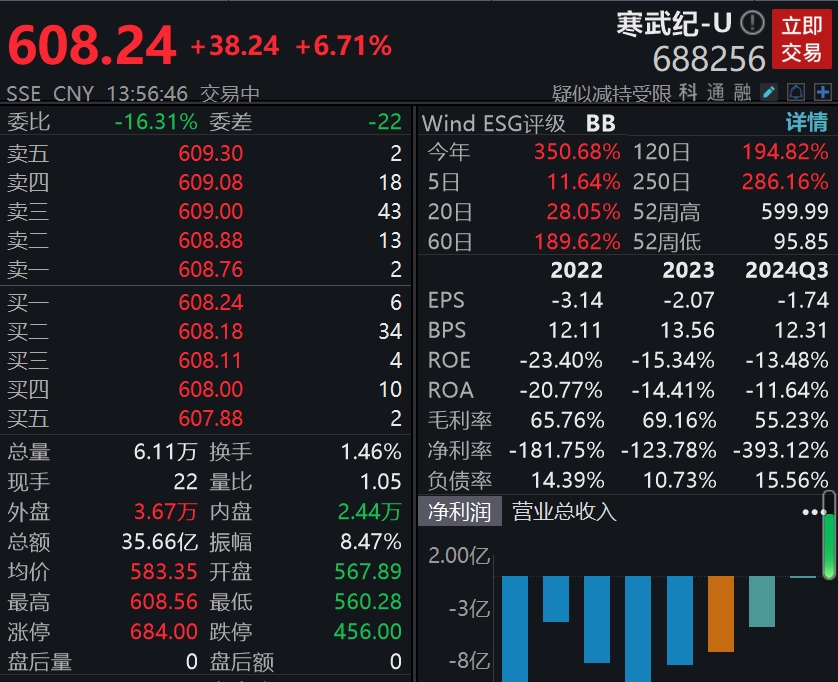Click the pencil edit icon
Screen dimensions: 838x682
769,92
